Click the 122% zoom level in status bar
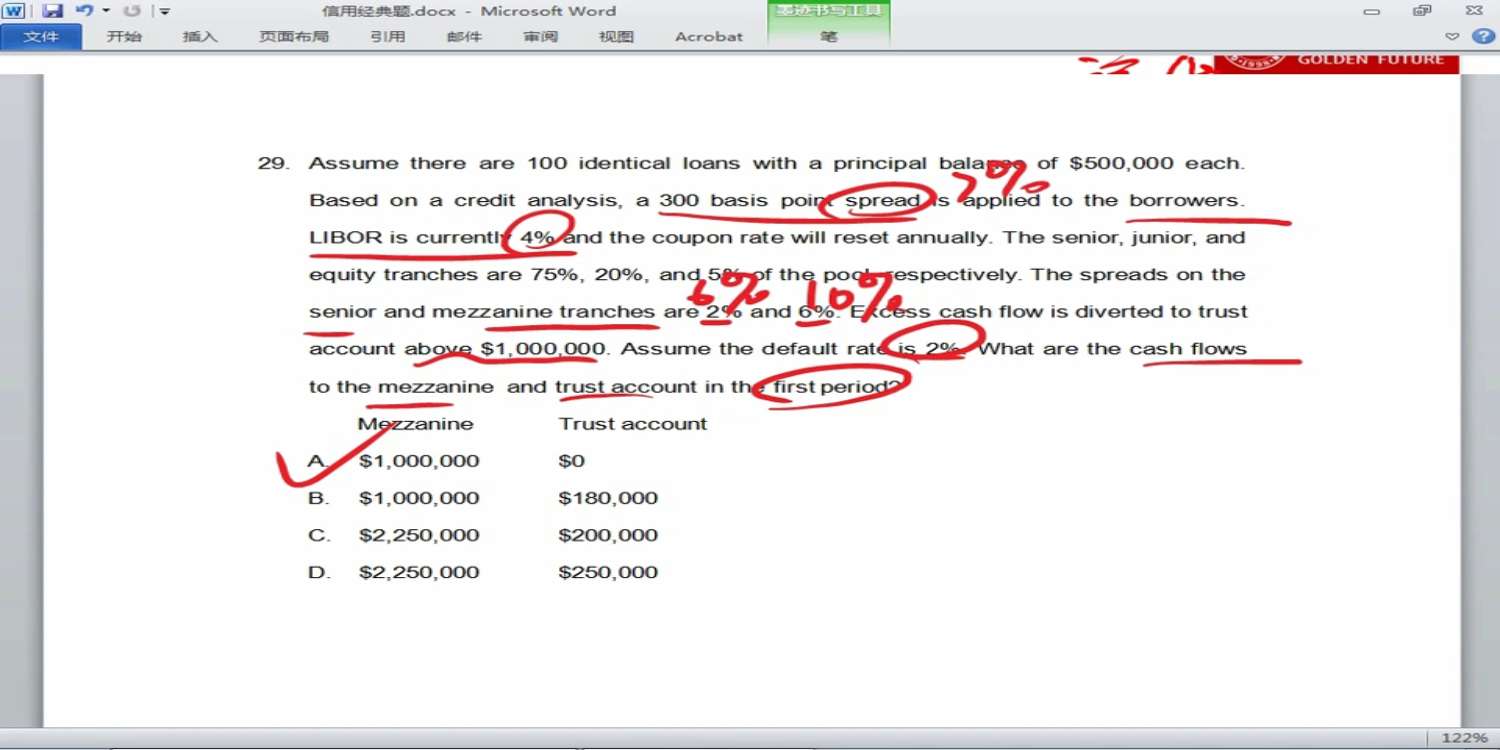Screen dimensions: 1500x750 point(1465,738)
